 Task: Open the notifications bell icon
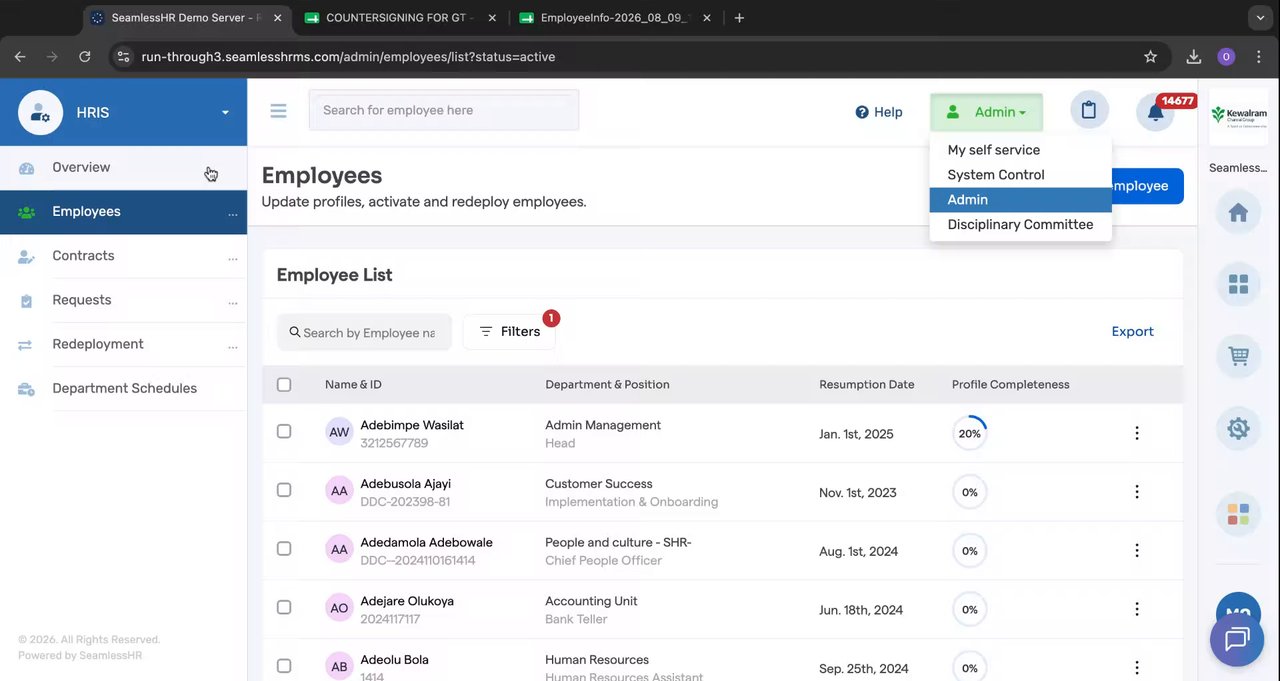1155,112
